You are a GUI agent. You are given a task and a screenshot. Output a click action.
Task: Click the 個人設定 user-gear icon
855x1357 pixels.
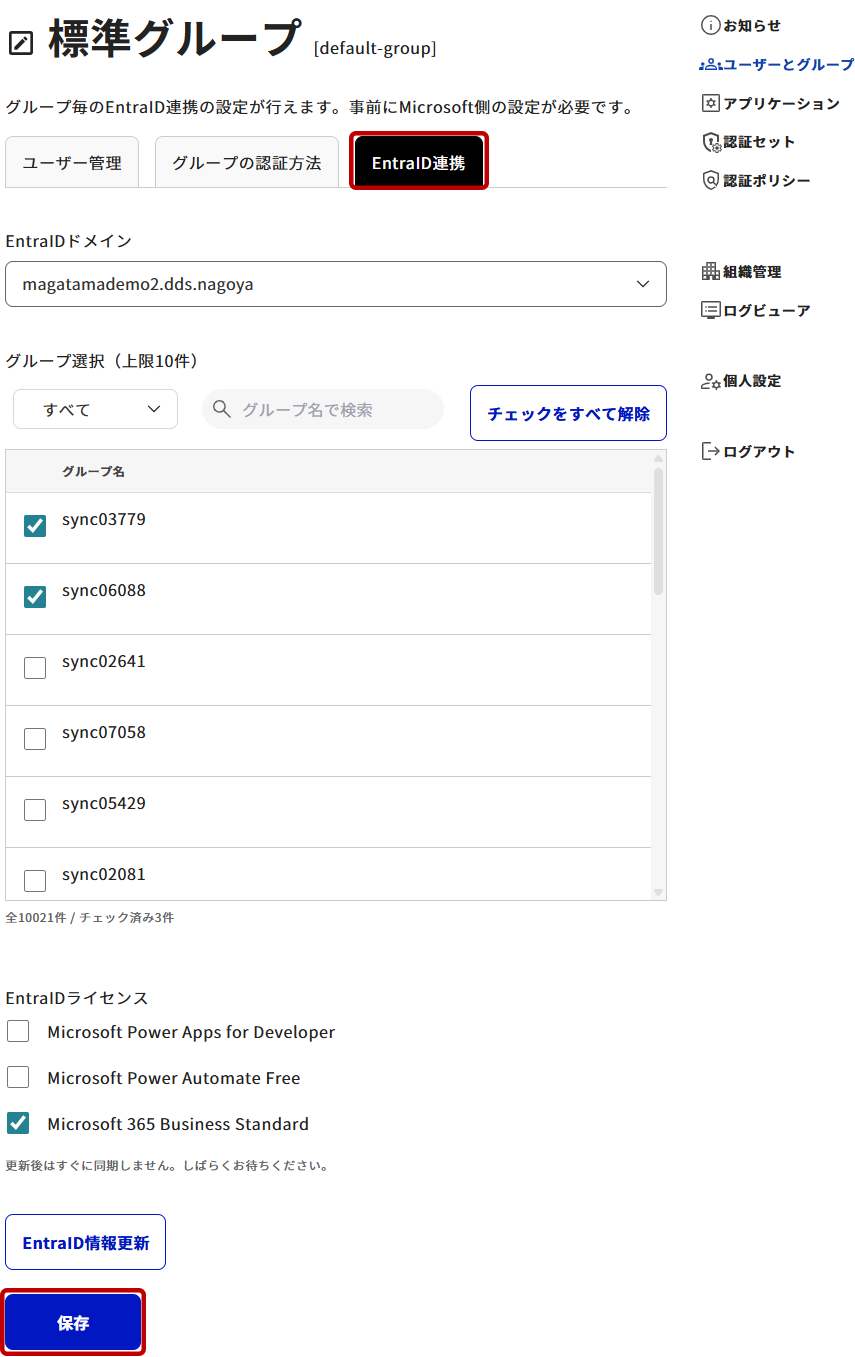click(711, 381)
